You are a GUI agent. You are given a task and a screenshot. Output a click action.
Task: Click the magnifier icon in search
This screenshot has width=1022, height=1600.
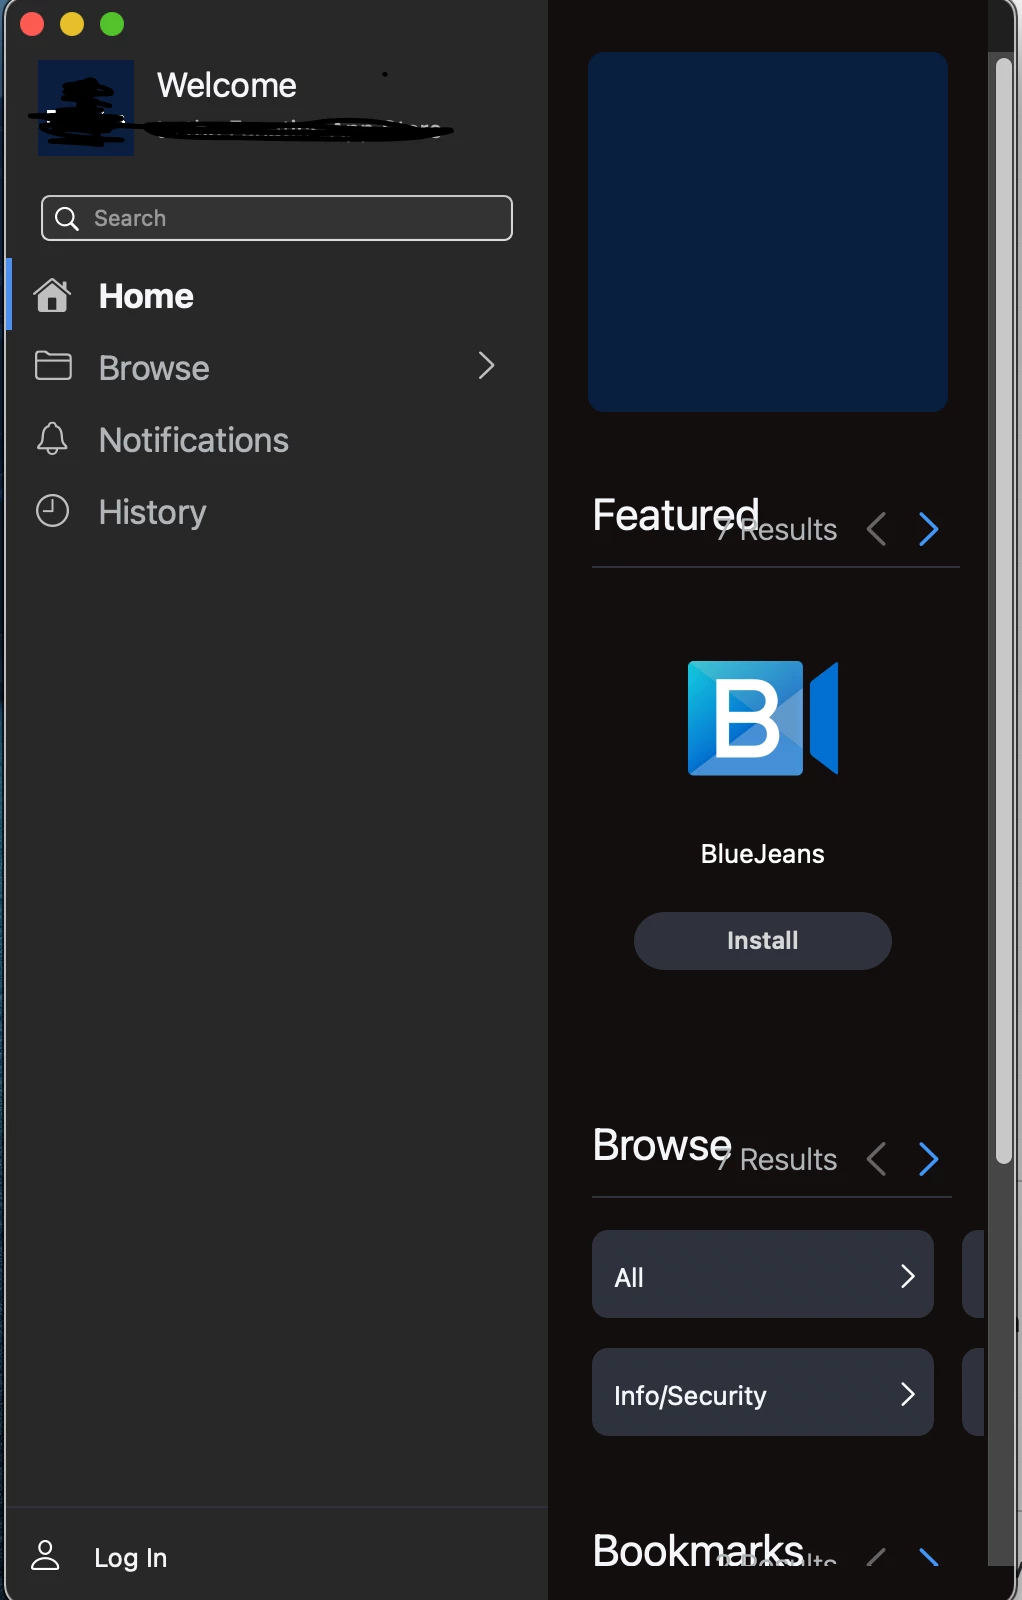point(67,218)
